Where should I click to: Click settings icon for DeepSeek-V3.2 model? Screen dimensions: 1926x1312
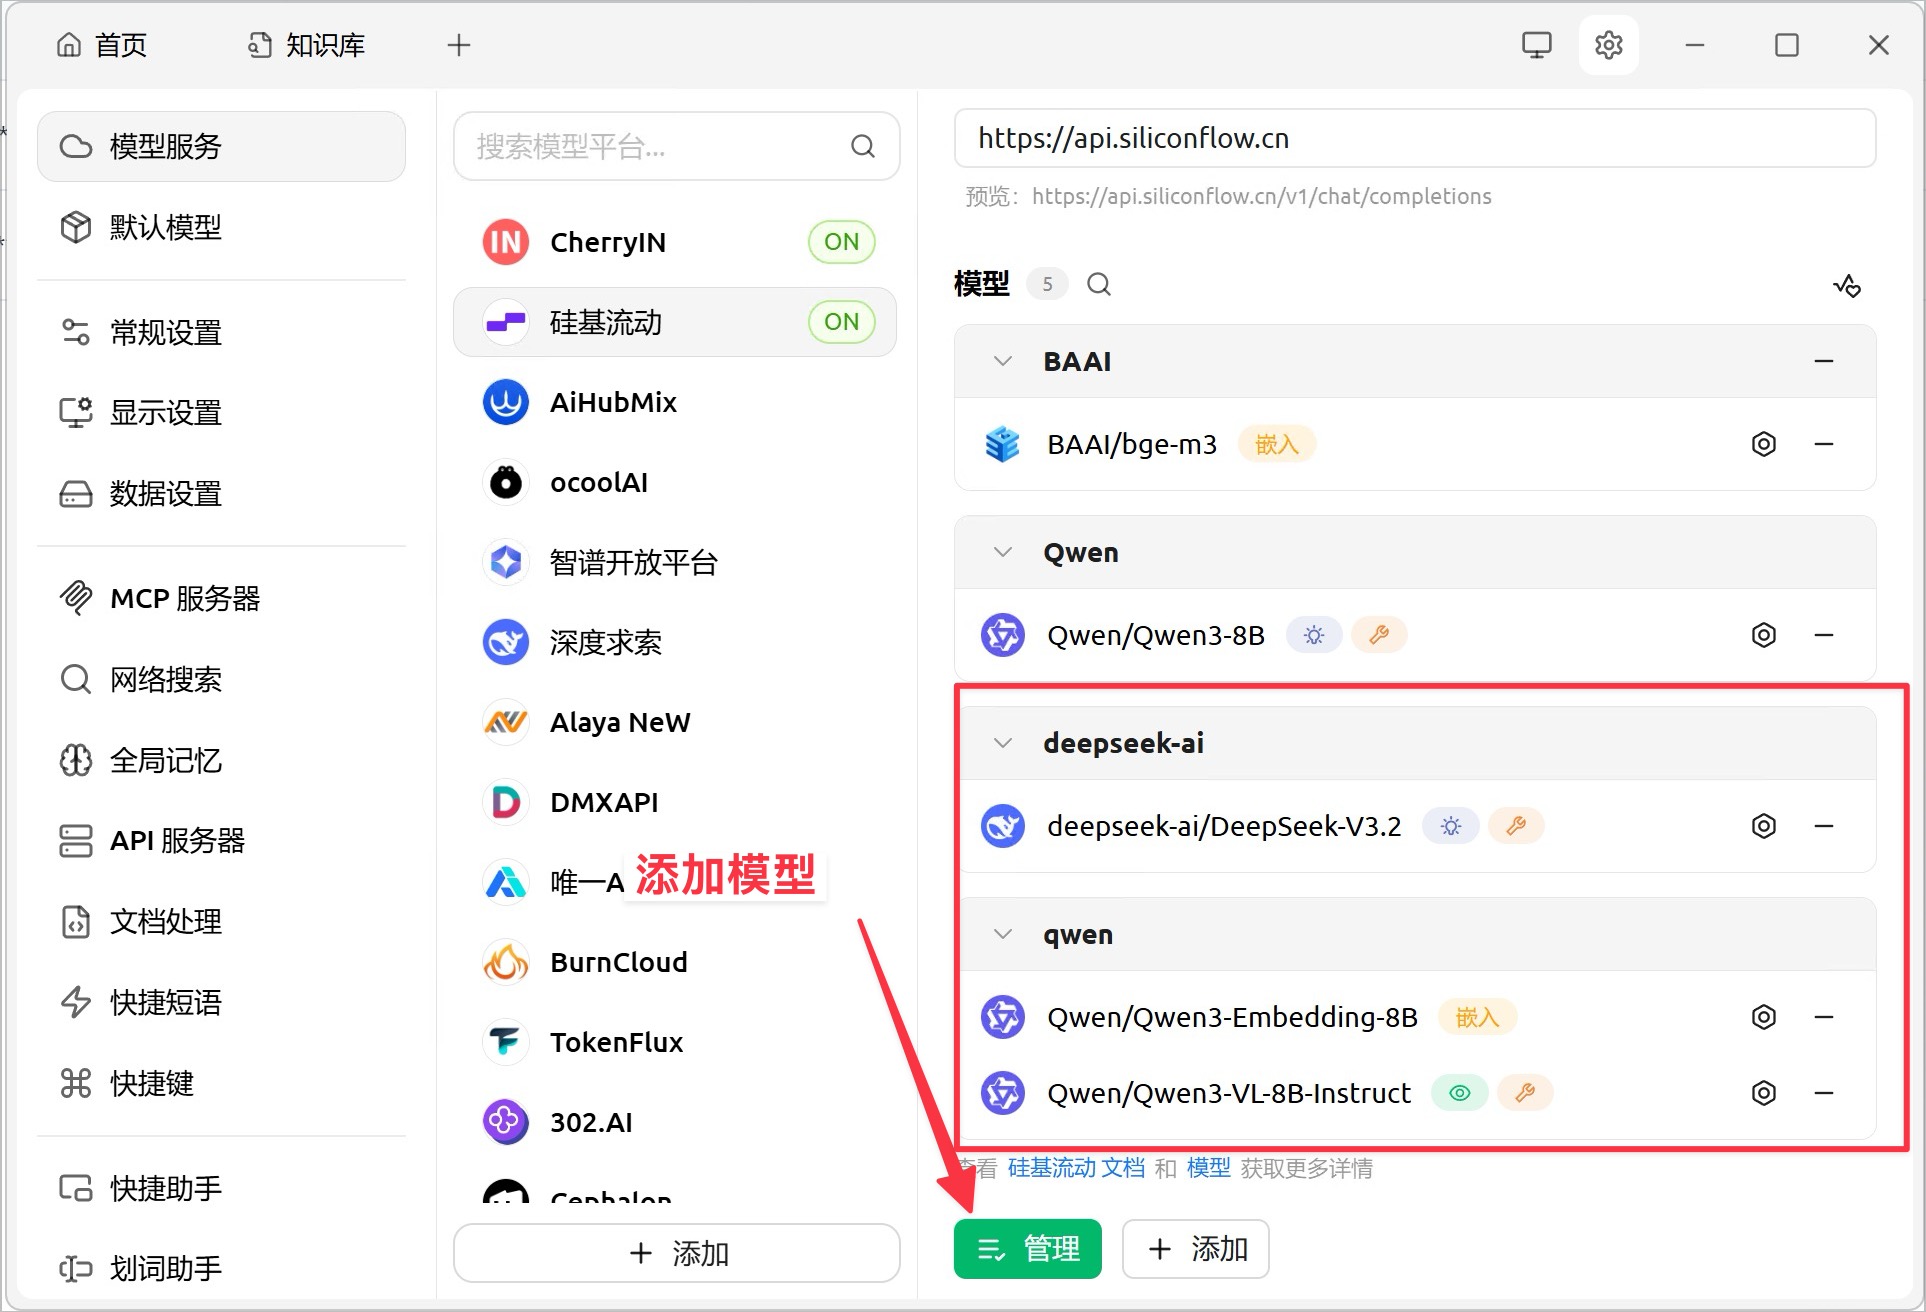coord(1763,826)
